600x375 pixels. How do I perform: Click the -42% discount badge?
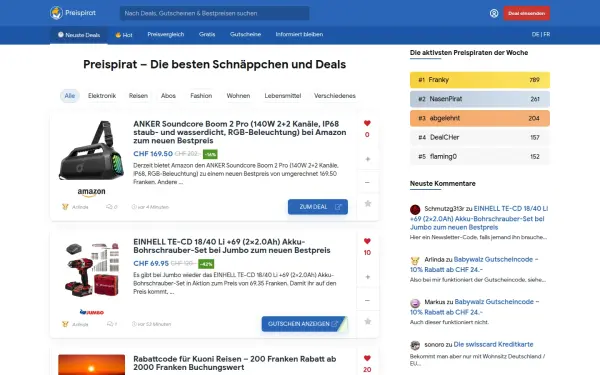coord(206,264)
